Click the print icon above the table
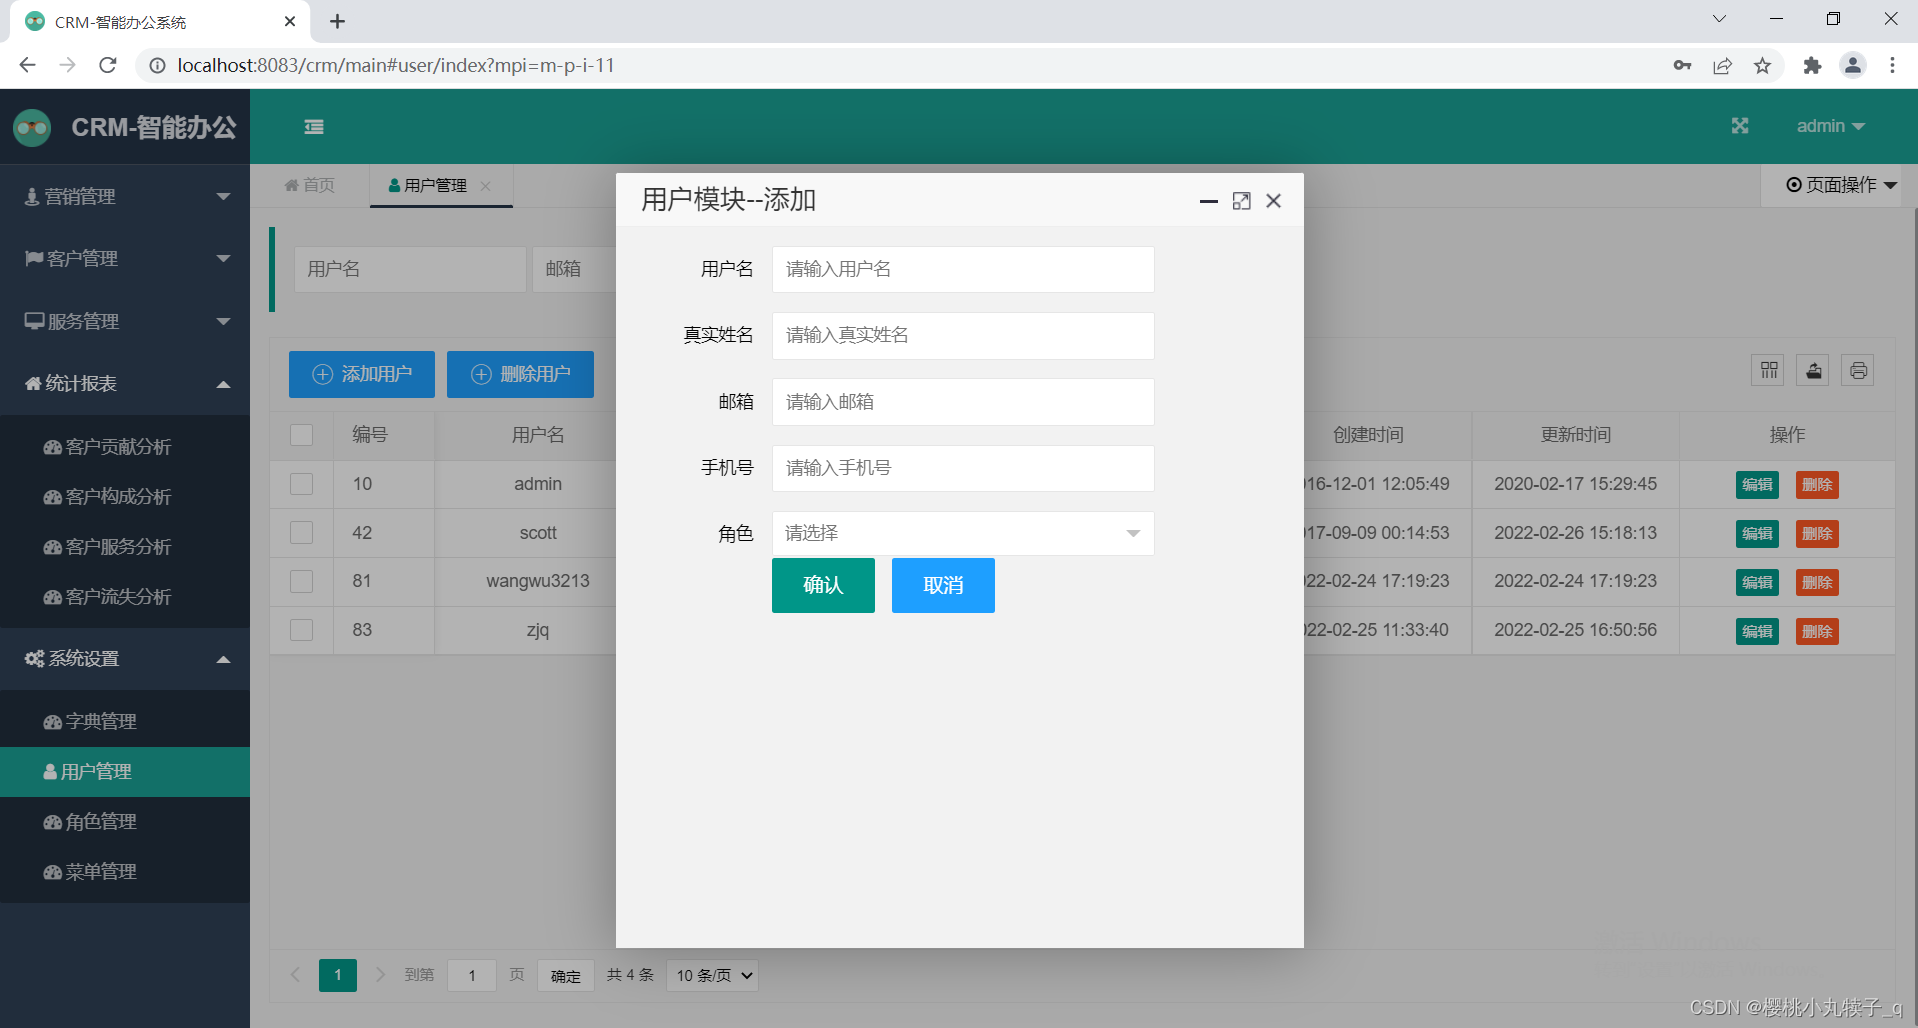This screenshot has width=1918, height=1028. click(x=1858, y=370)
